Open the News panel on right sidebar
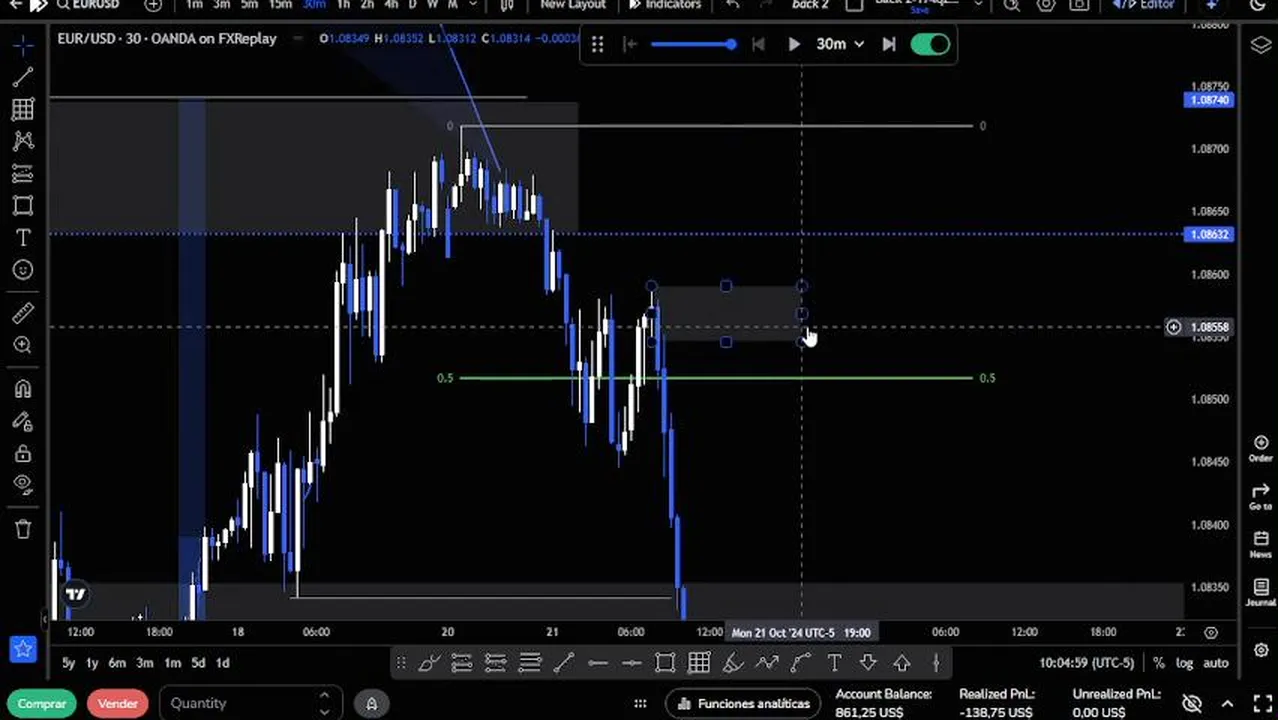 1260,544
